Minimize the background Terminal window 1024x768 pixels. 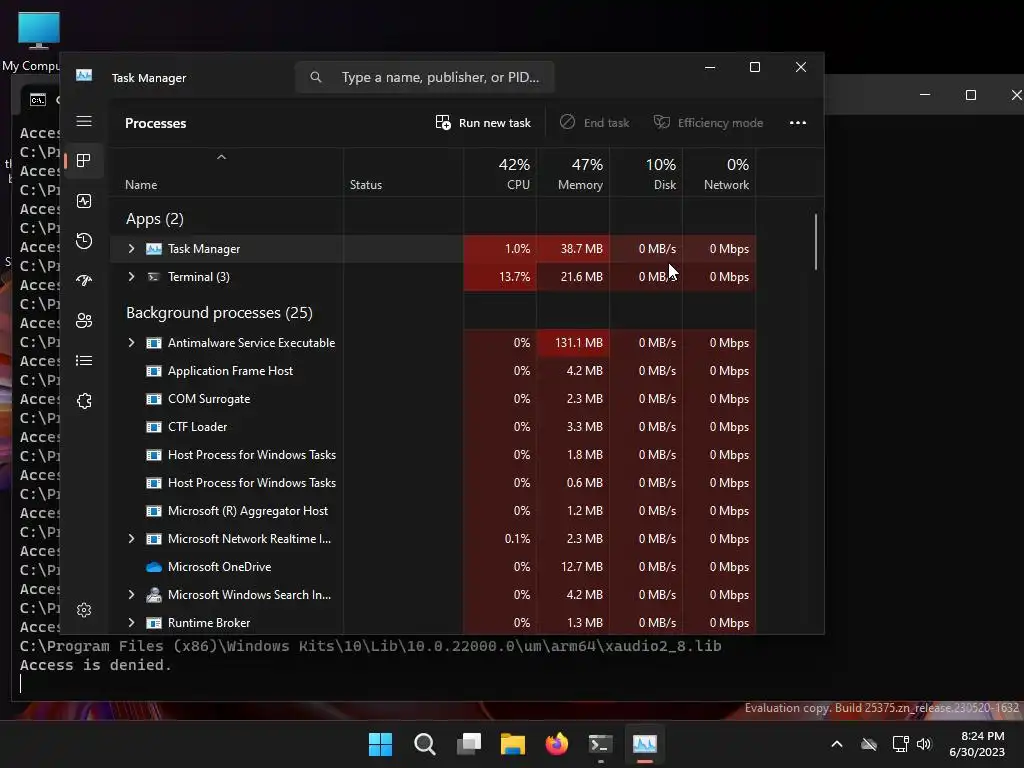pos(925,95)
